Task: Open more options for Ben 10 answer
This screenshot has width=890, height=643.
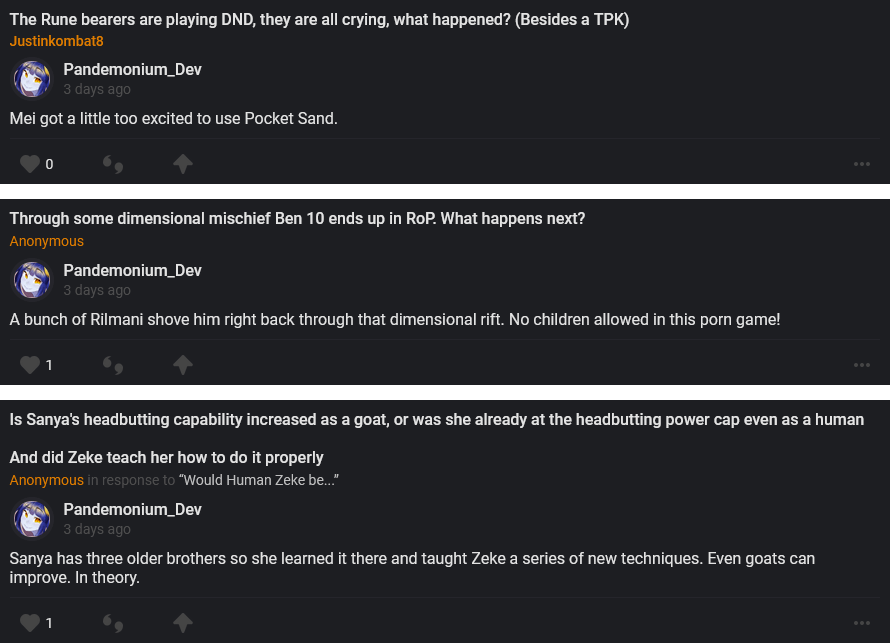Action: coord(862,365)
